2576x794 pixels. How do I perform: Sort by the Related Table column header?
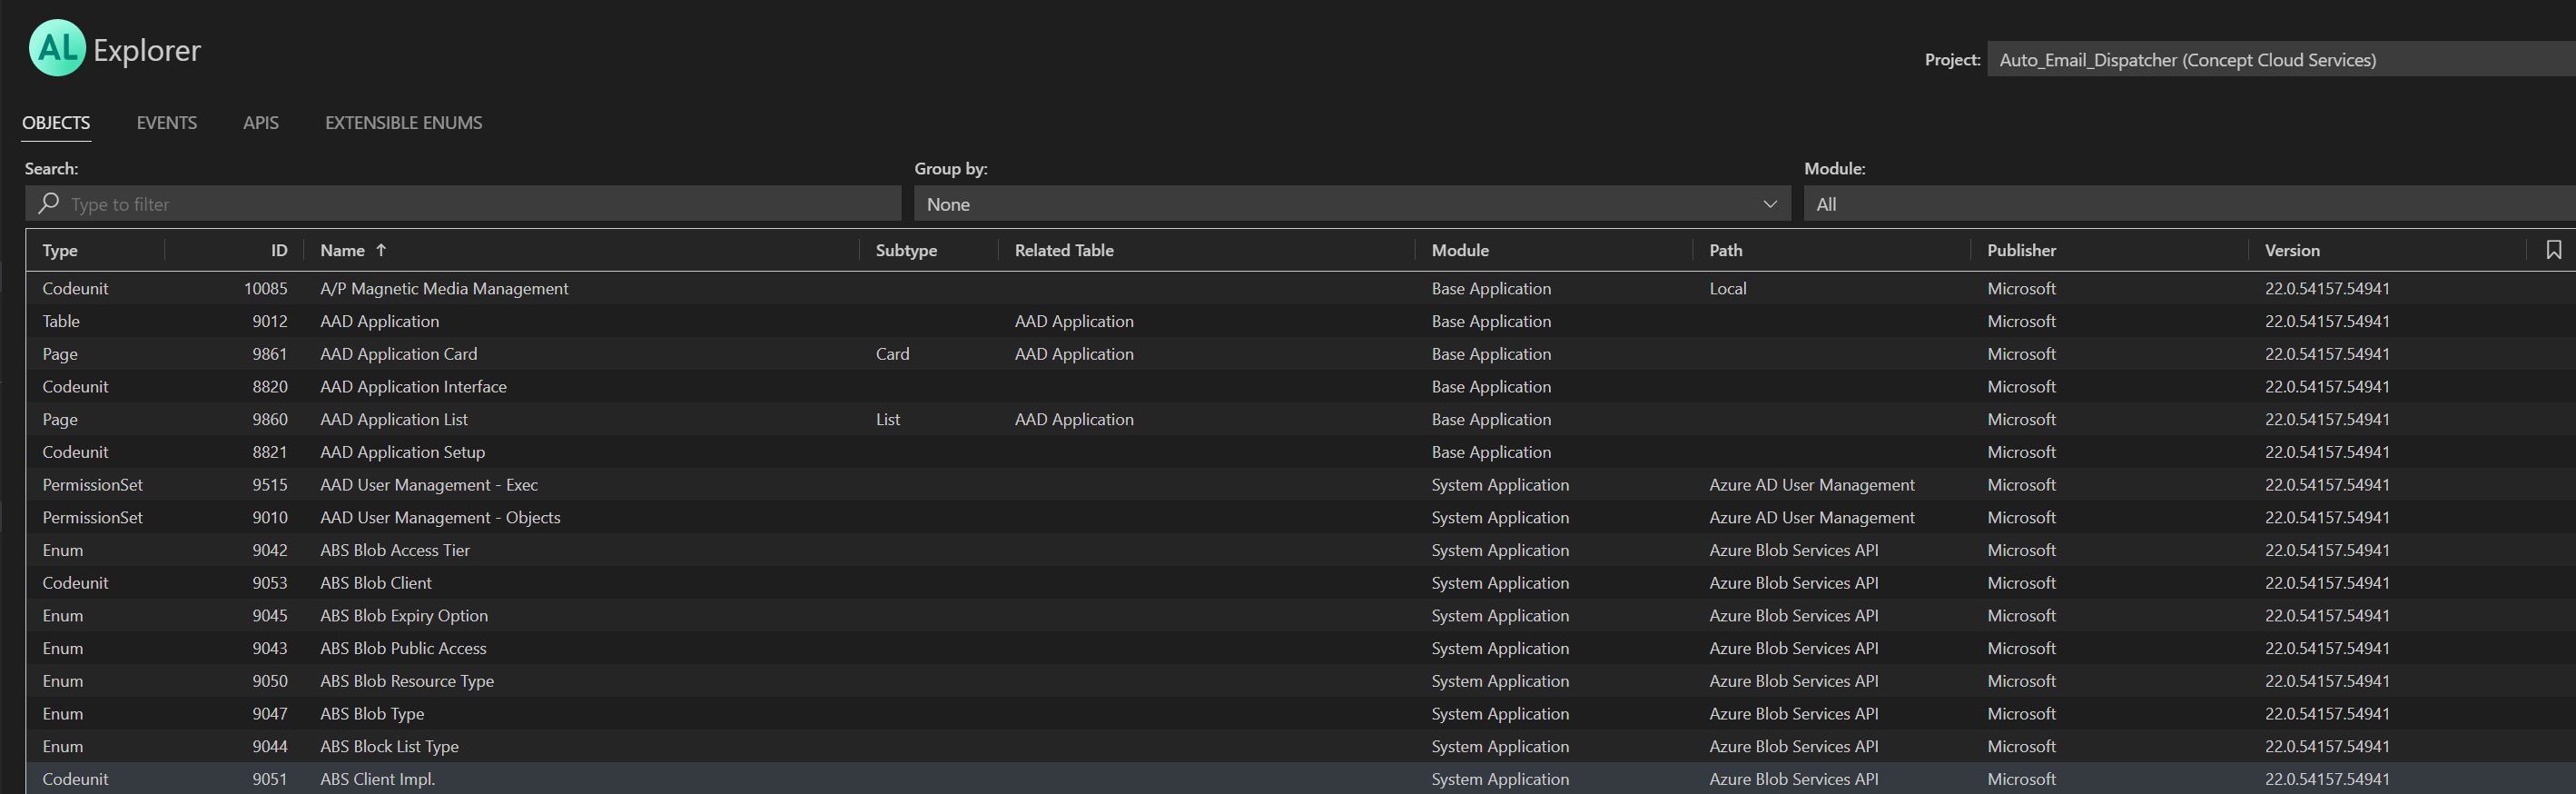(1064, 251)
